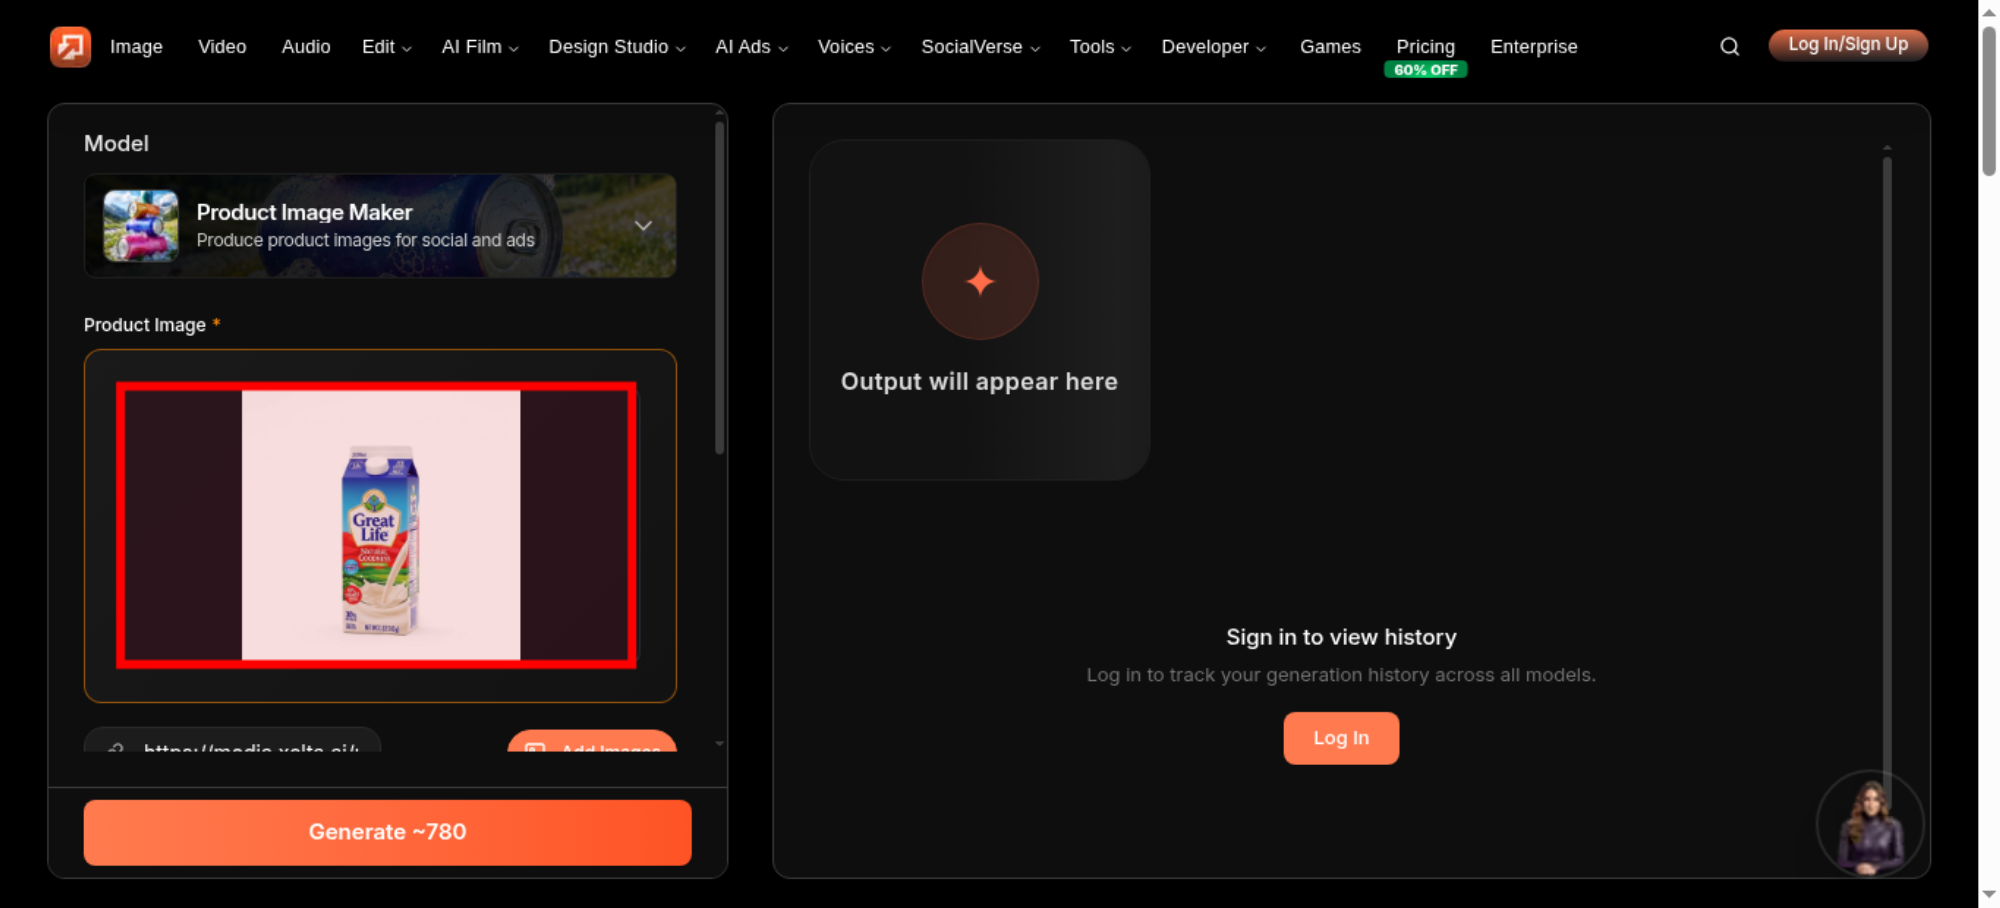This screenshot has height=908, width=2000.
Task: Open the AI Film dropdown menu
Action: (480, 47)
